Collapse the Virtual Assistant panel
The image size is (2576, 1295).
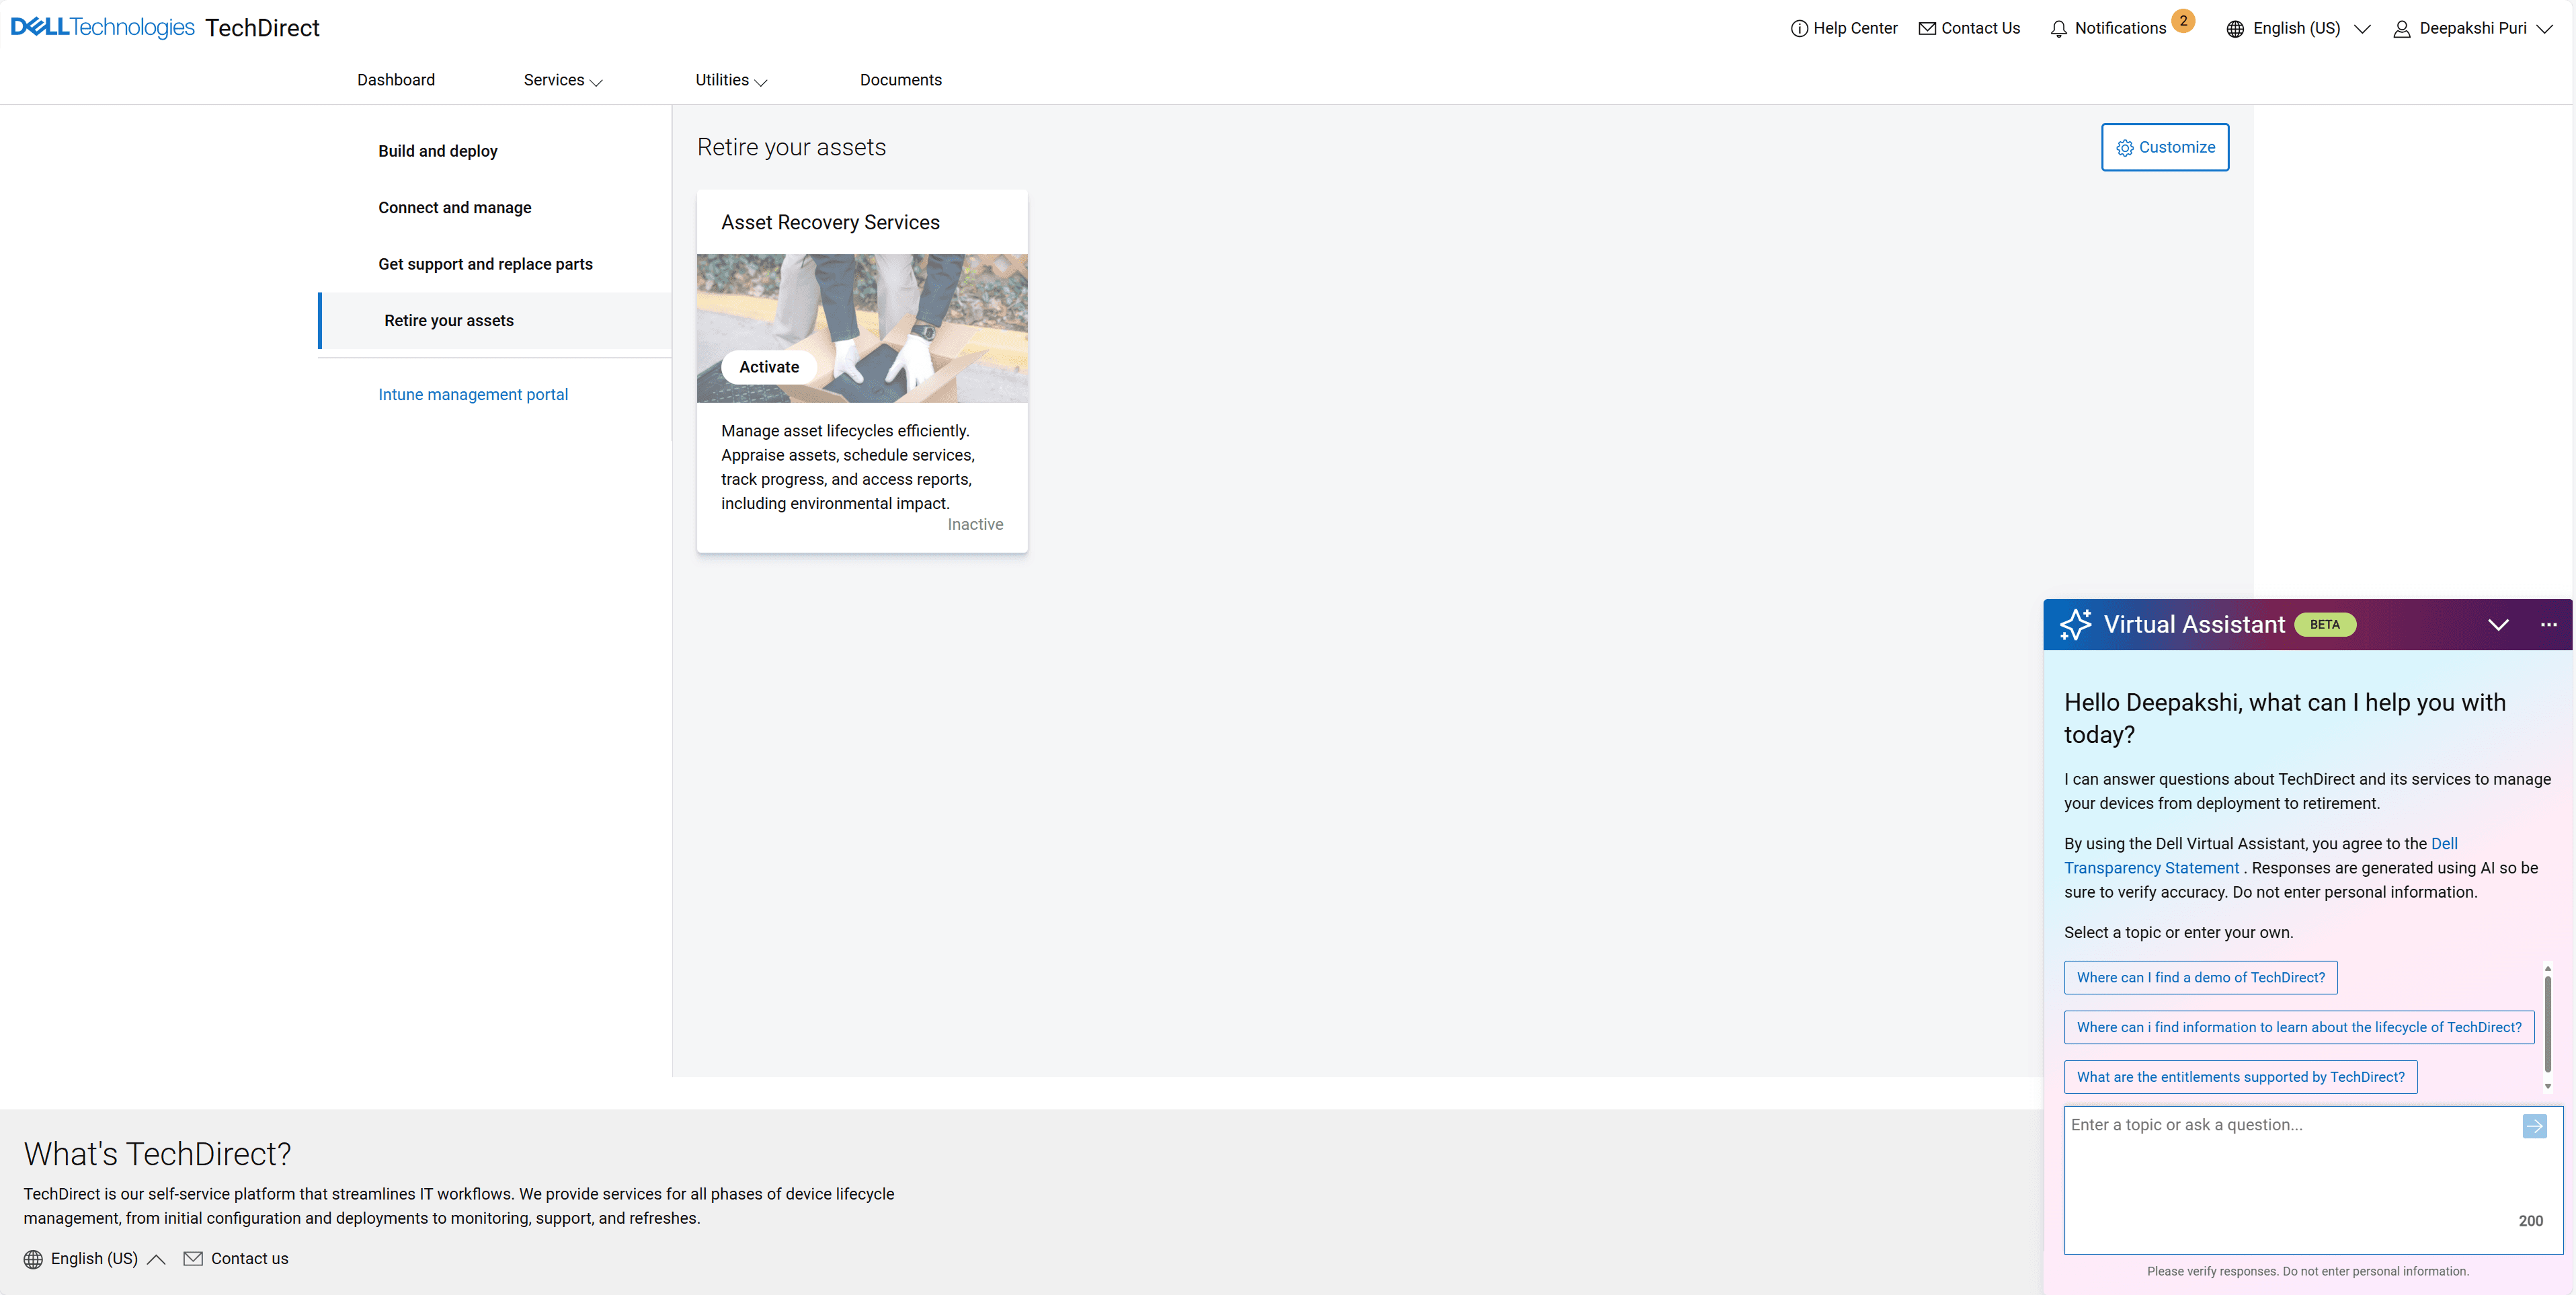tap(2499, 624)
